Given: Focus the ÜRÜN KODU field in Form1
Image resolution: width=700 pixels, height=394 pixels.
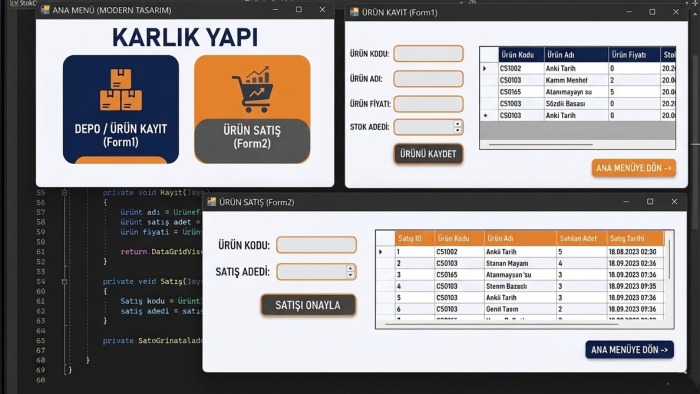Looking at the screenshot, I should pyautogui.click(x=429, y=54).
